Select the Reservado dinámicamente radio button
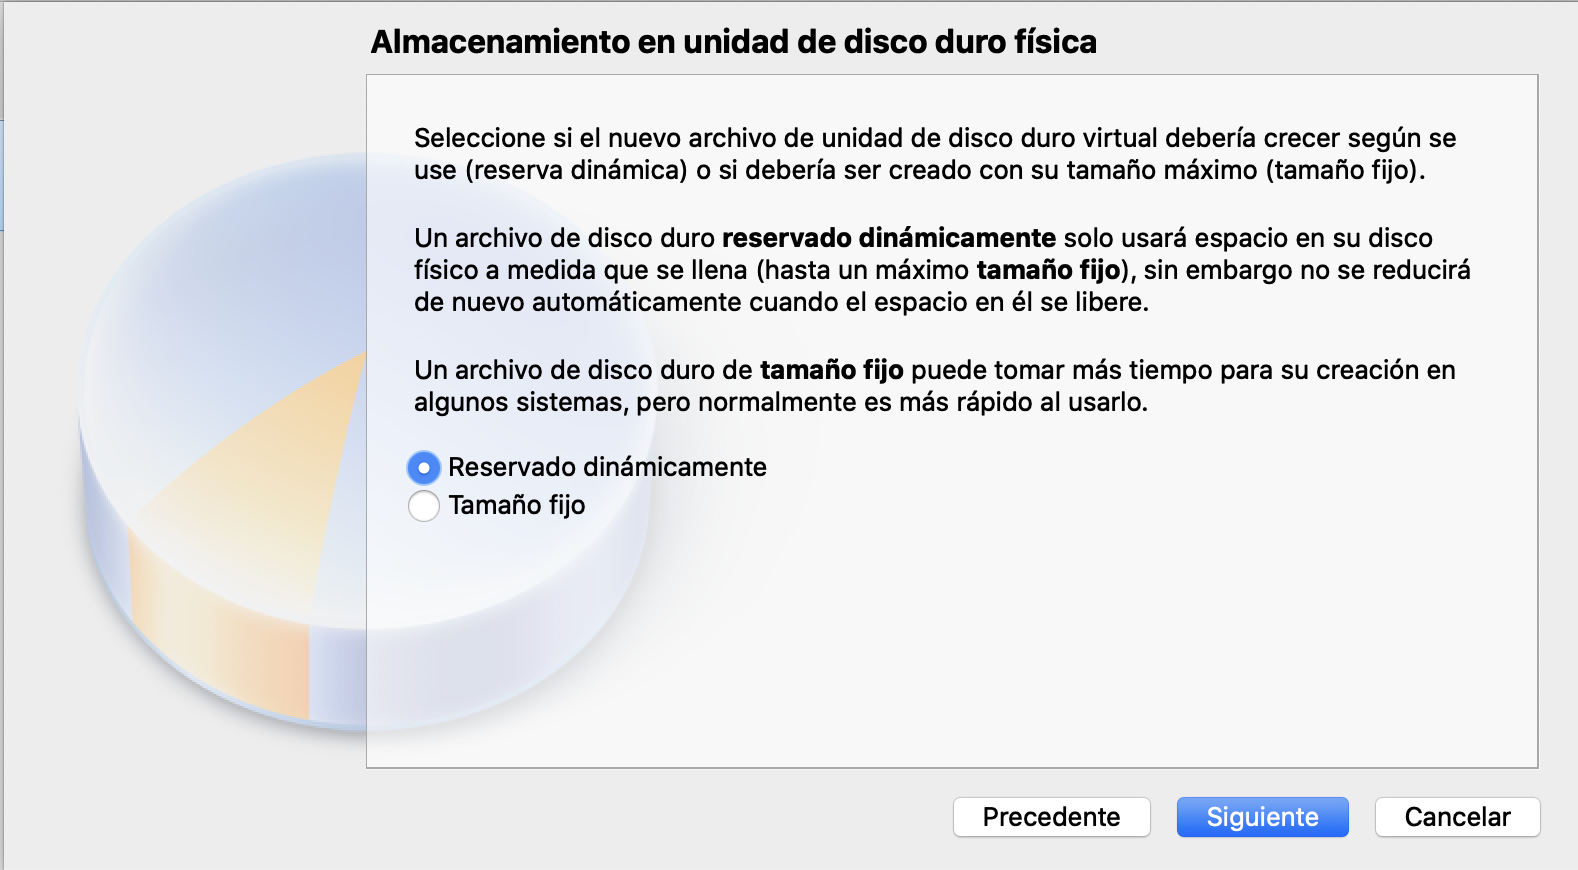 424,467
